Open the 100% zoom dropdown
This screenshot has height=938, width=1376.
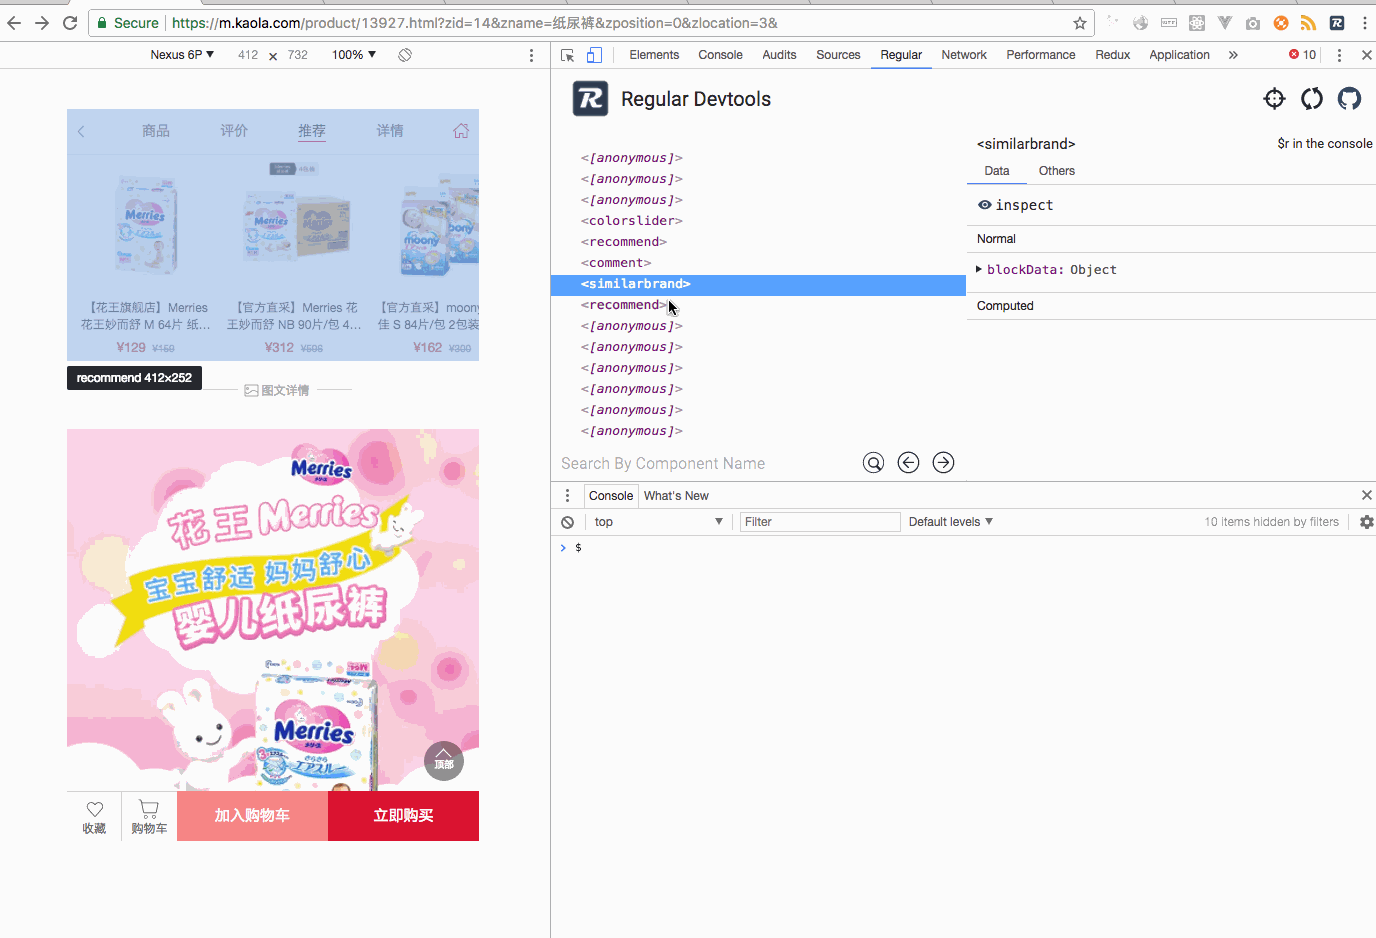[x=354, y=55]
